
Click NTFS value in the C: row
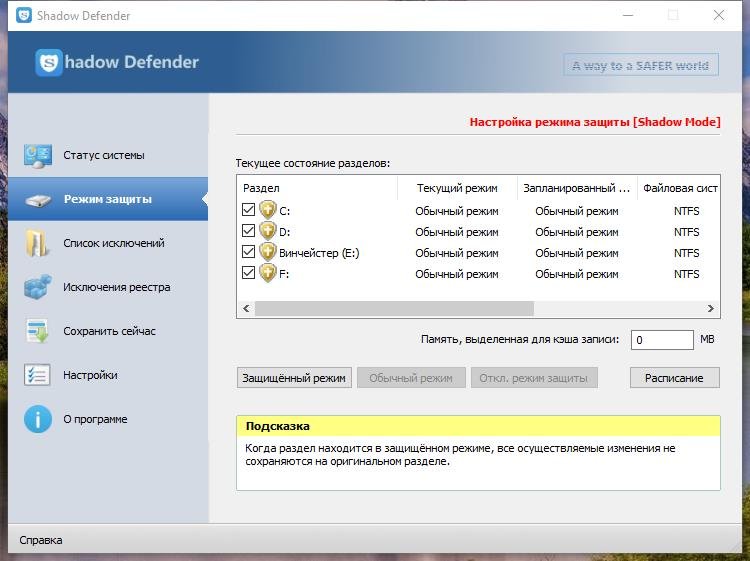(x=687, y=211)
